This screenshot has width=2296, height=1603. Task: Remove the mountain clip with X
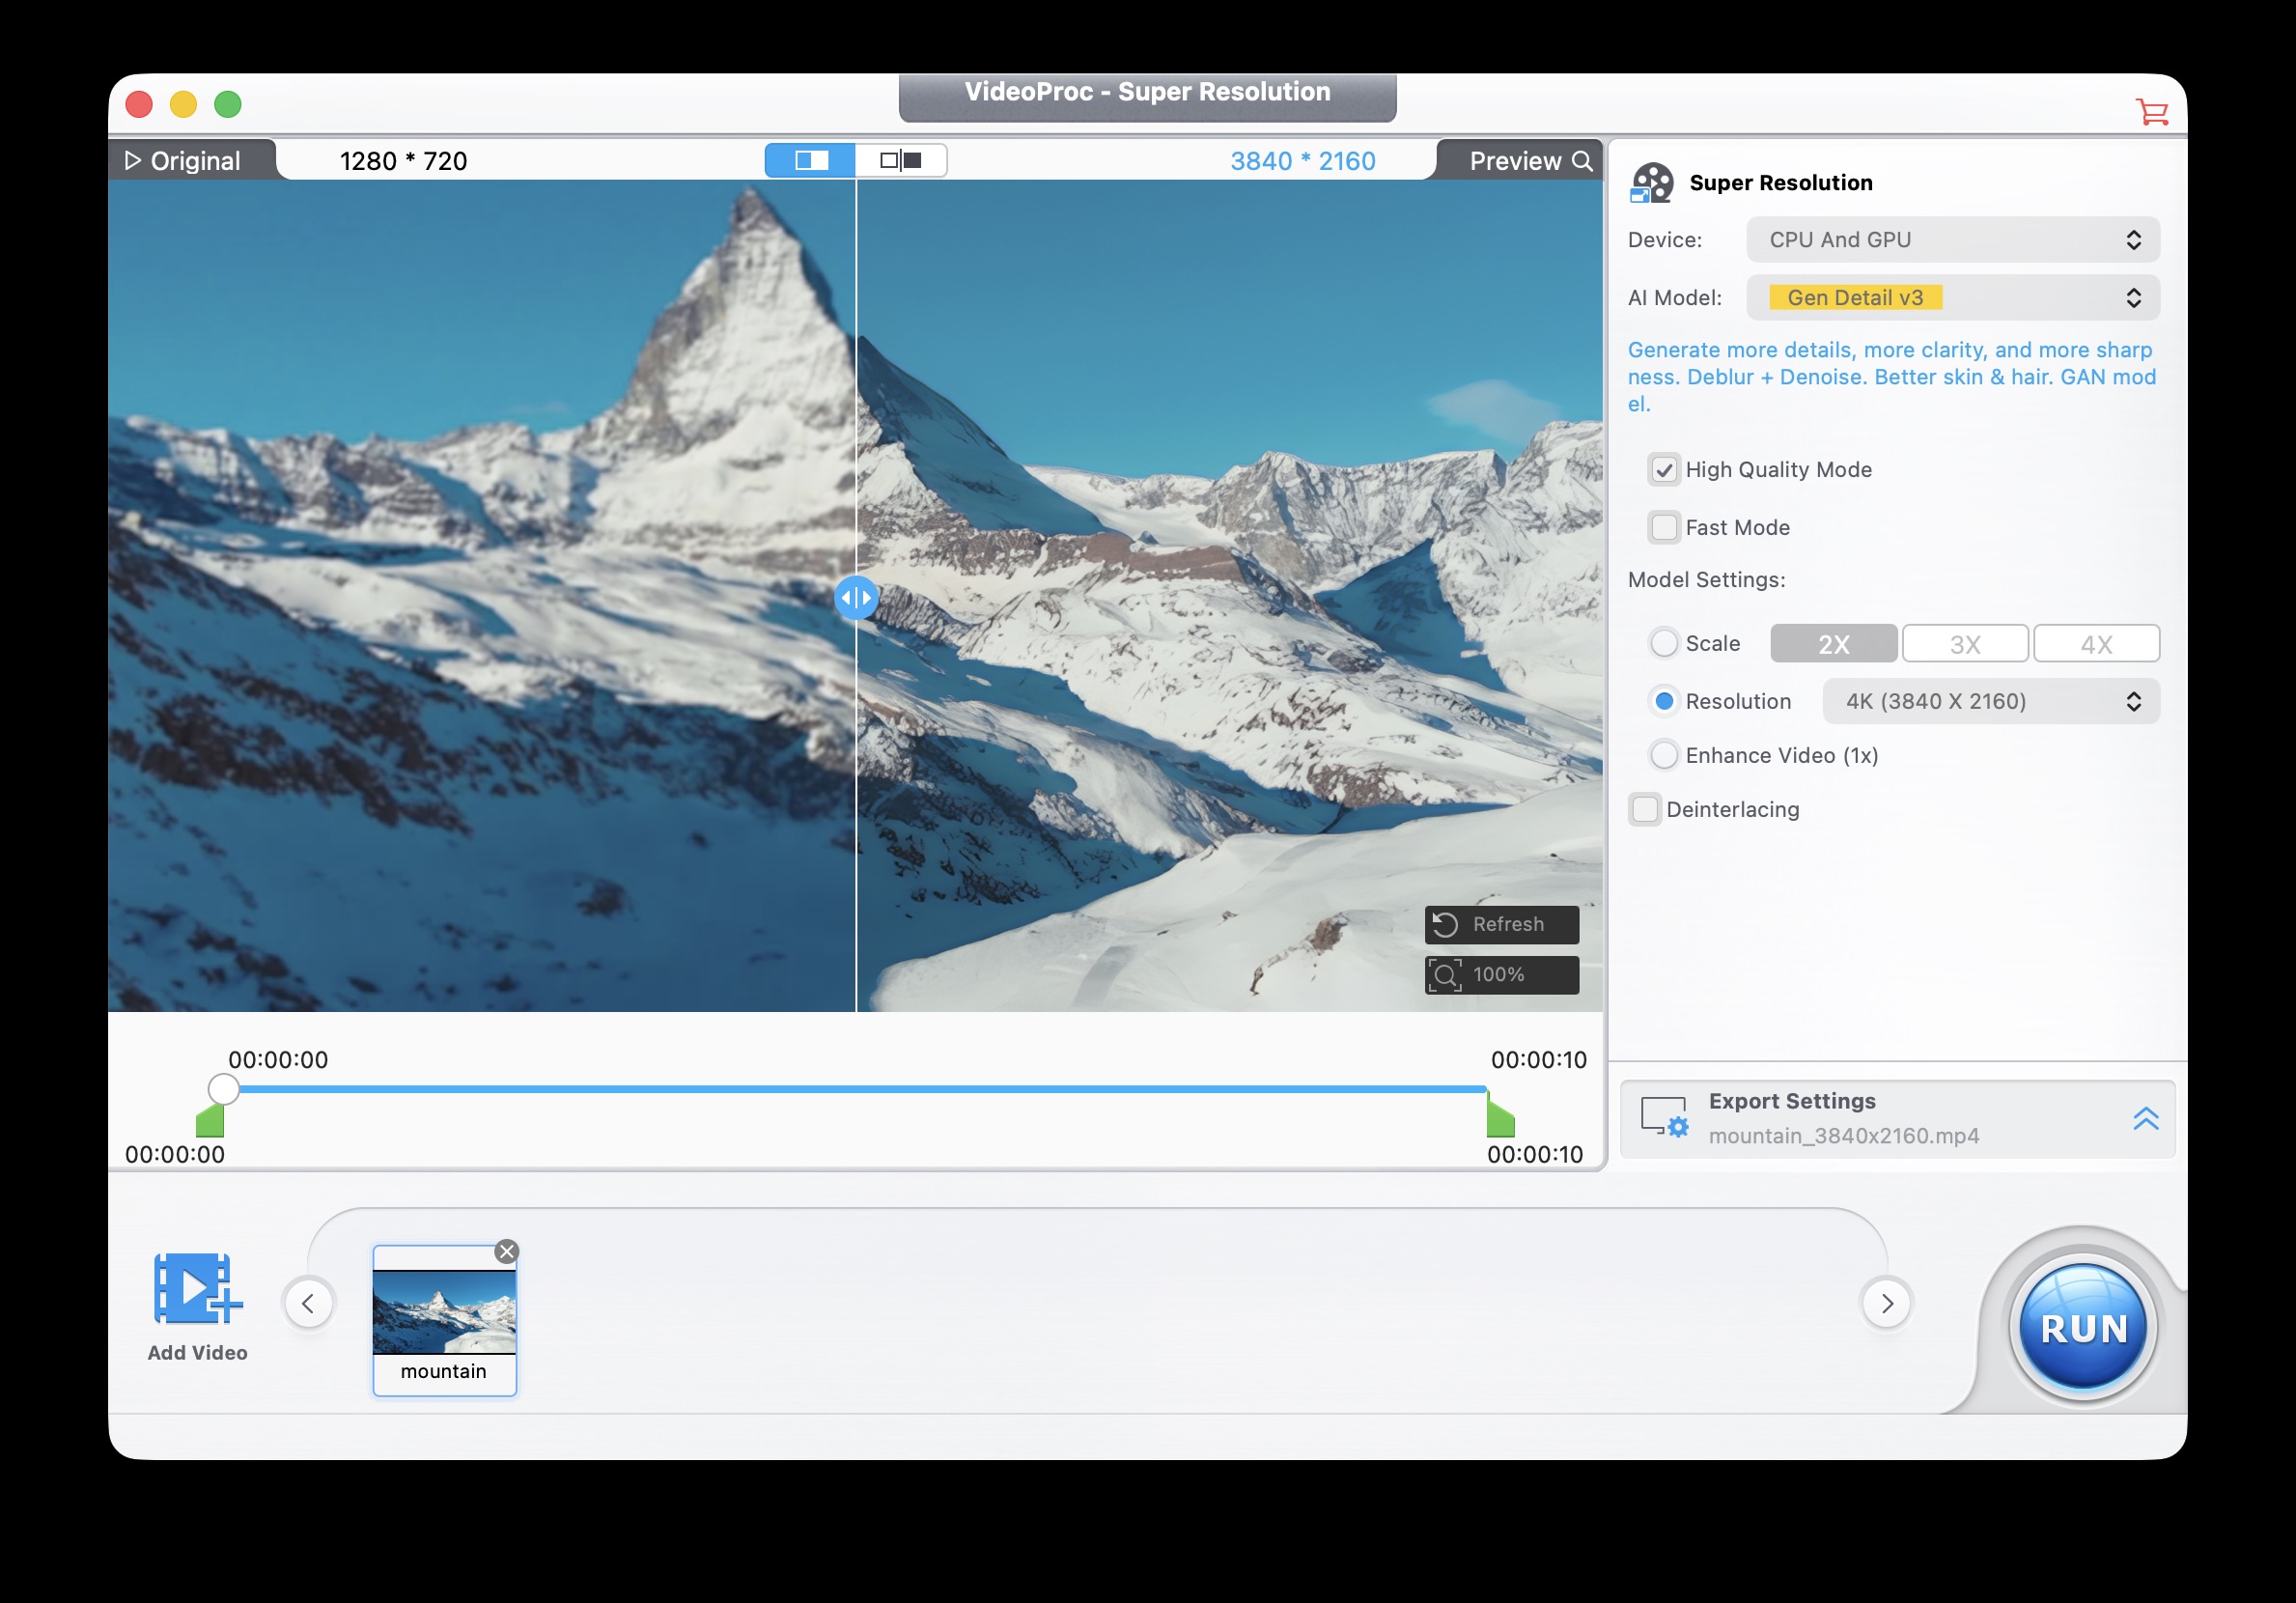pyautogui.click(x=507, y=1251)
